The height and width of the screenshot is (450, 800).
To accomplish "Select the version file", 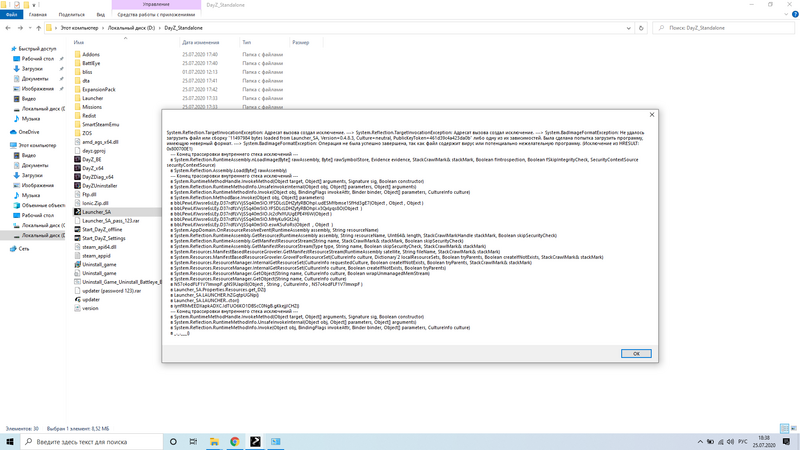I will [x=90, y=308].
